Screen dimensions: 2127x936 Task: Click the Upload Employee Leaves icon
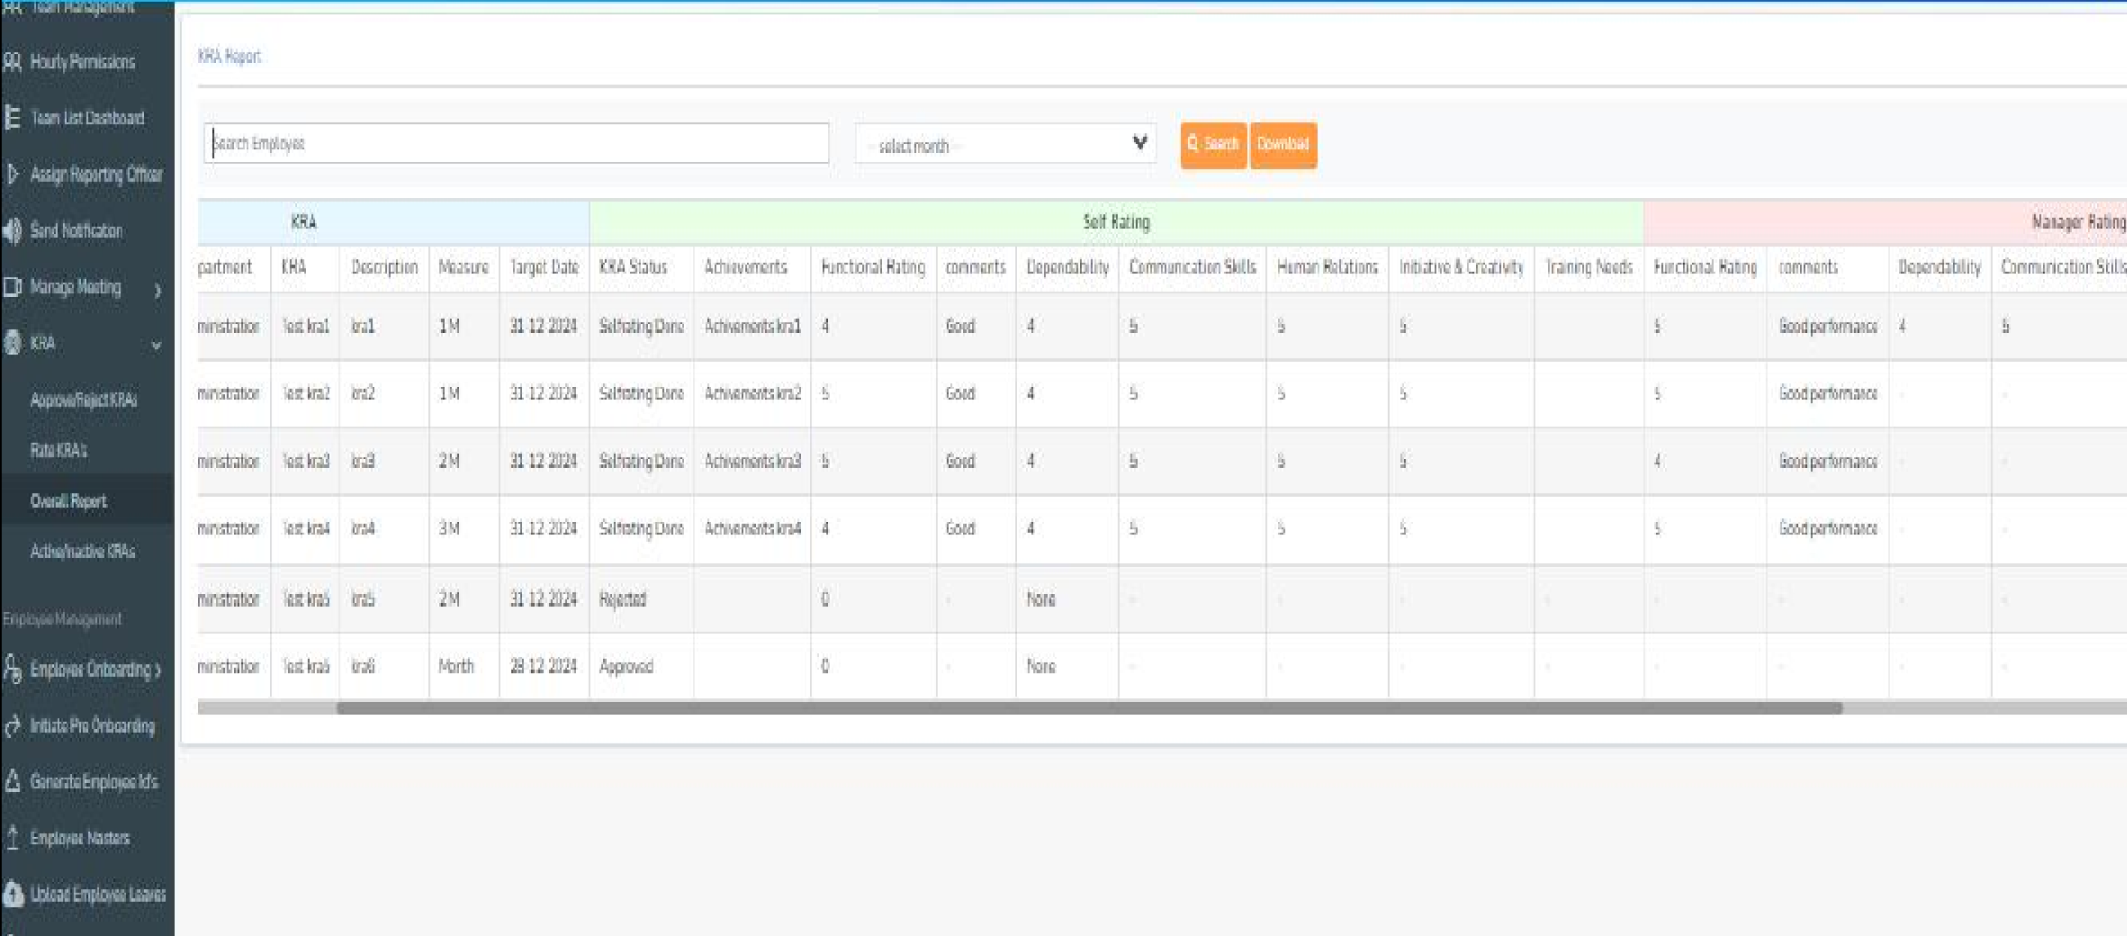[x=12, y=894]
